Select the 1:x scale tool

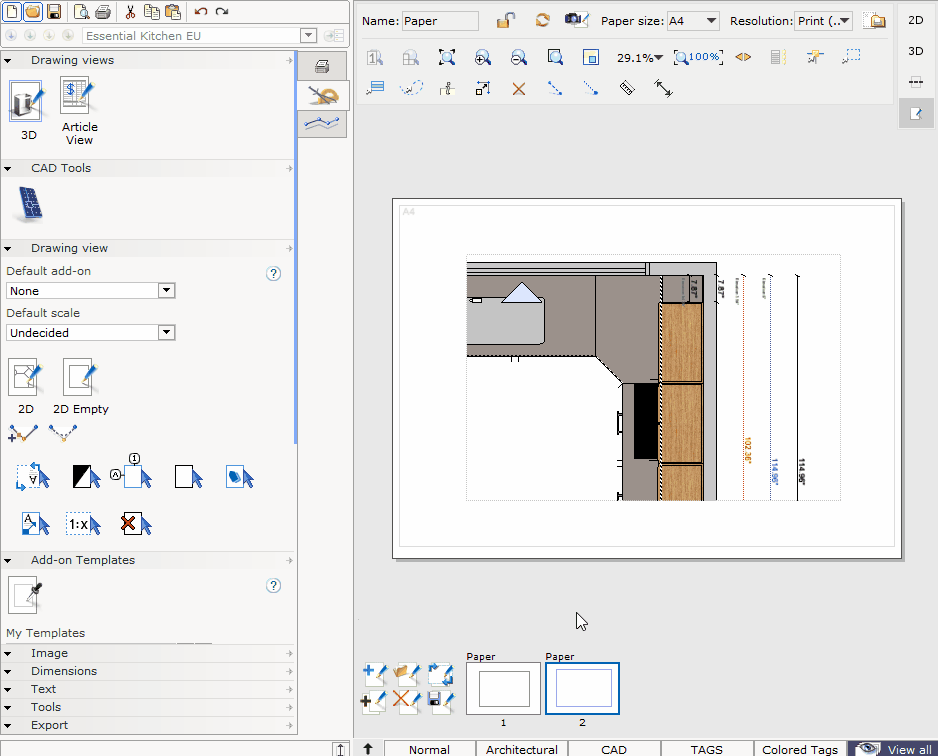tap(83, 525)
